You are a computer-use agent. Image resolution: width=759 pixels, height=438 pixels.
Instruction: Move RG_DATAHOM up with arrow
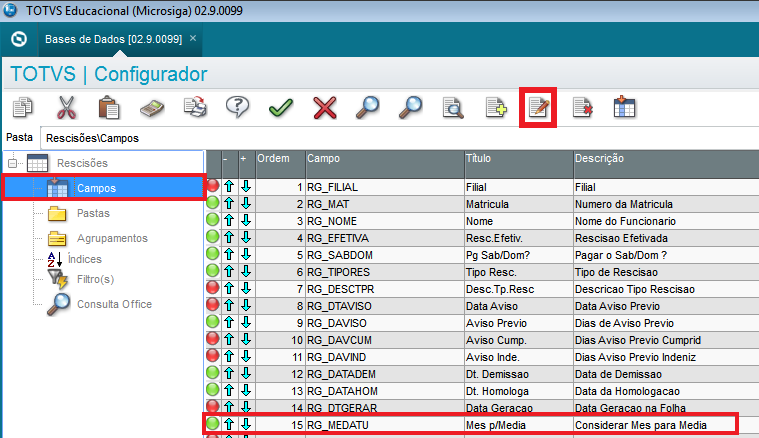(229, 390)
